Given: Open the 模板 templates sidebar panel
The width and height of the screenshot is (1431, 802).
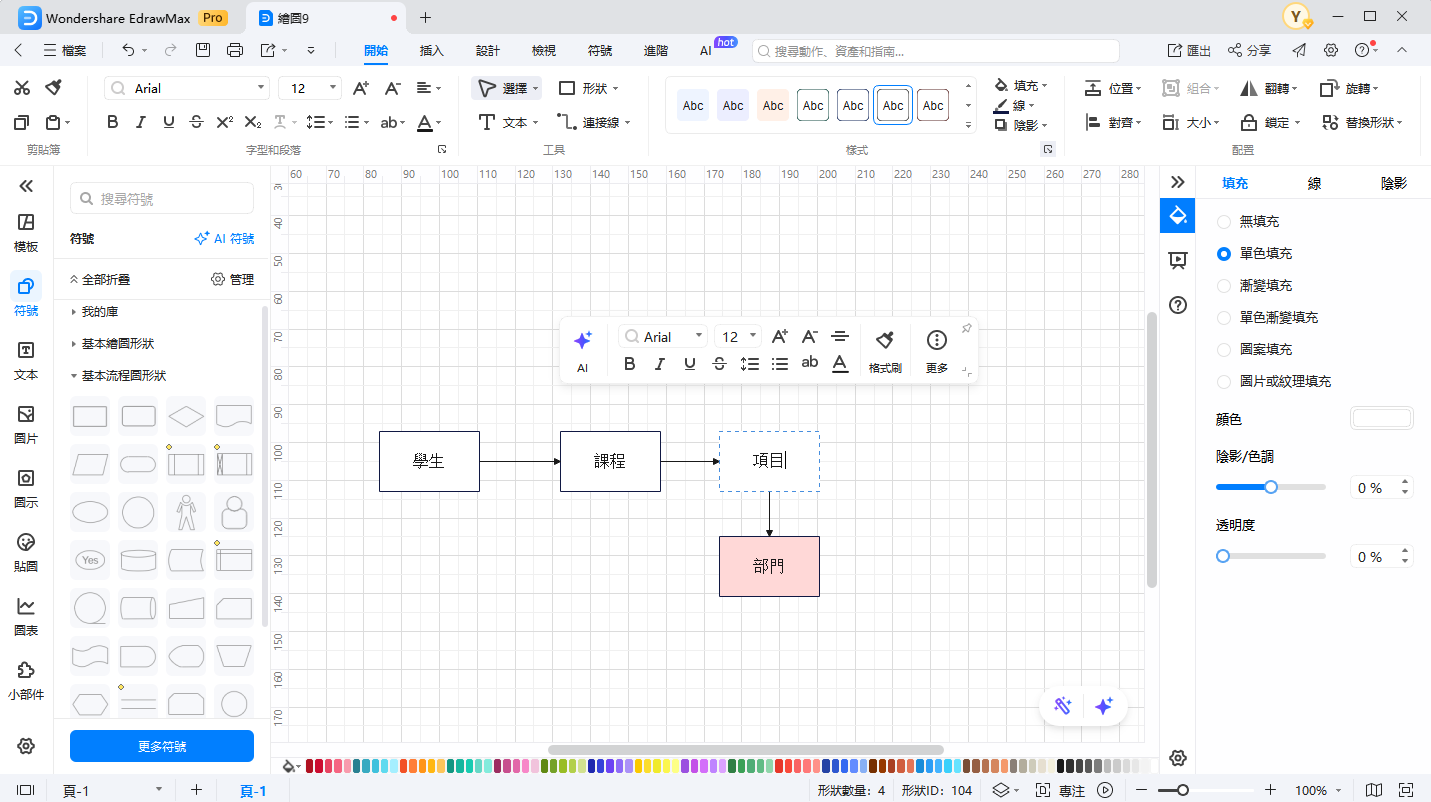Looking at the screenshot, I should [x=26, y=232].
